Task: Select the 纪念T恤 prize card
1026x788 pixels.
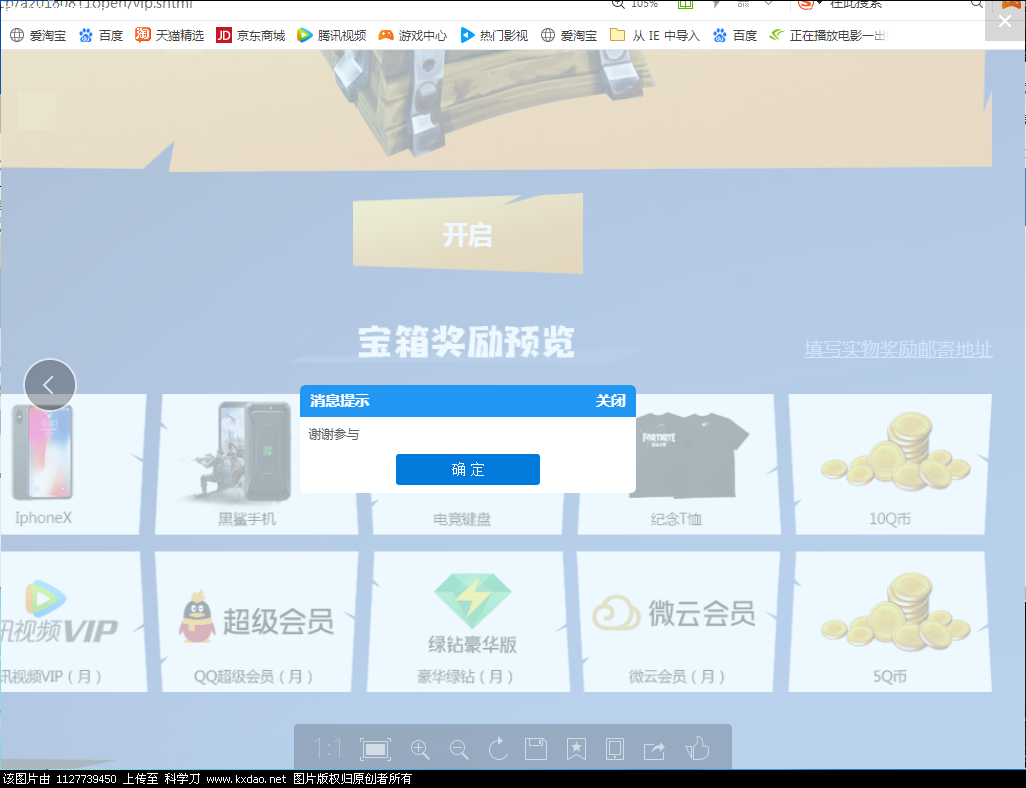Action: pos(679,464)
